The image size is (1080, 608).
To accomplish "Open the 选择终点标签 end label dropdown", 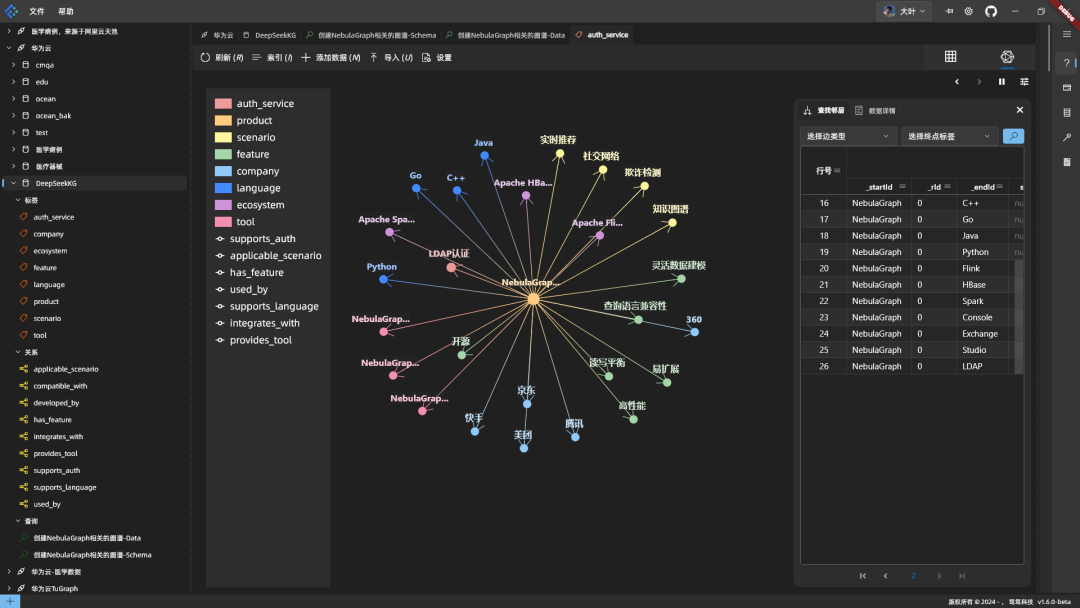I will click(949, 136).
